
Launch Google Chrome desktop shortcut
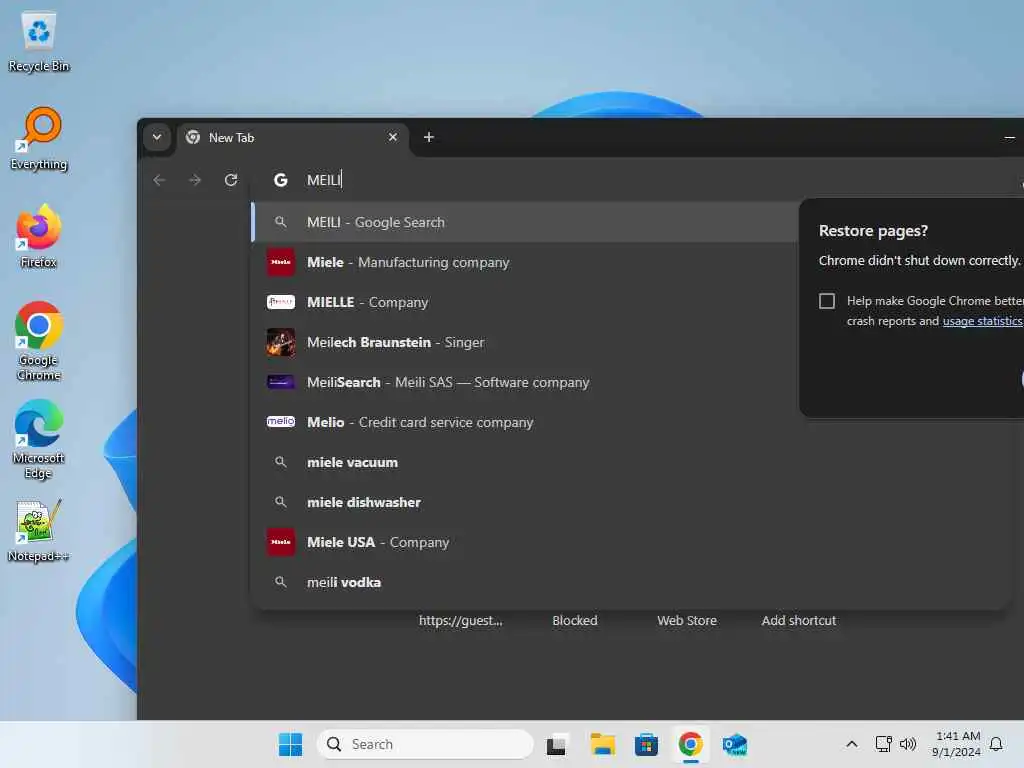[x=39, y=341]
